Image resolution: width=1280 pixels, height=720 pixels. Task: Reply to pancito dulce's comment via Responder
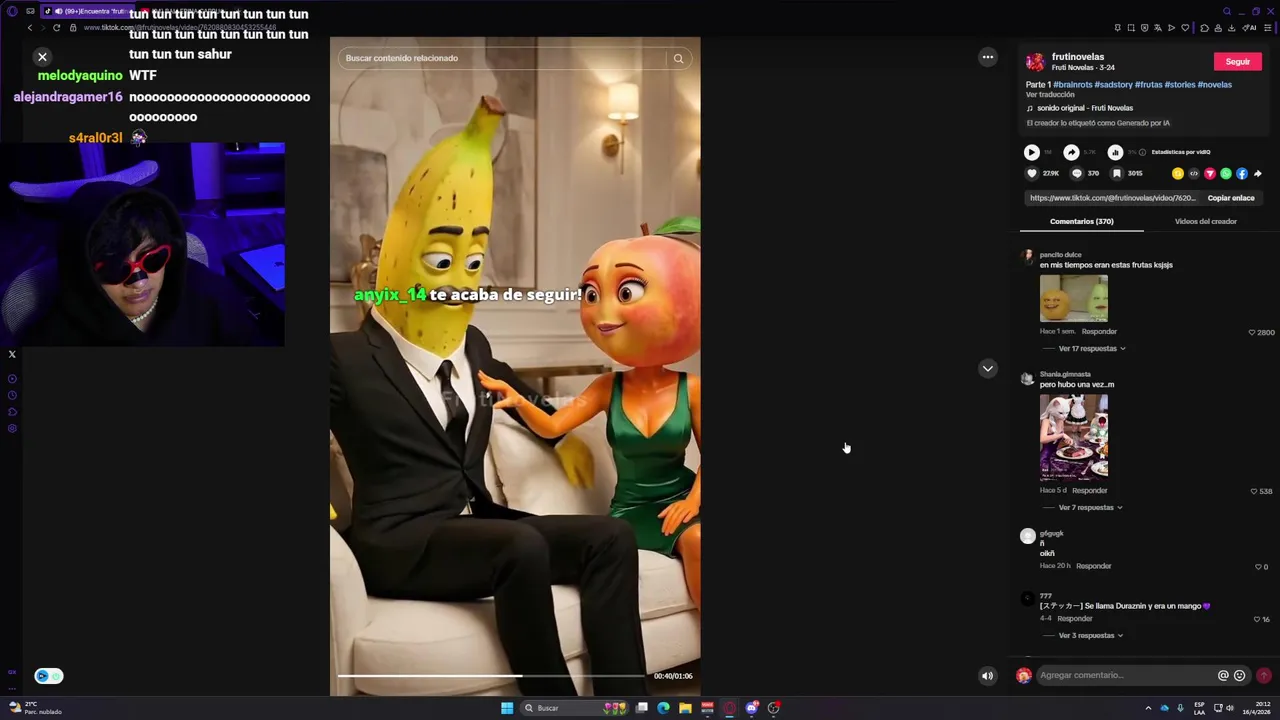(1099, 332)
